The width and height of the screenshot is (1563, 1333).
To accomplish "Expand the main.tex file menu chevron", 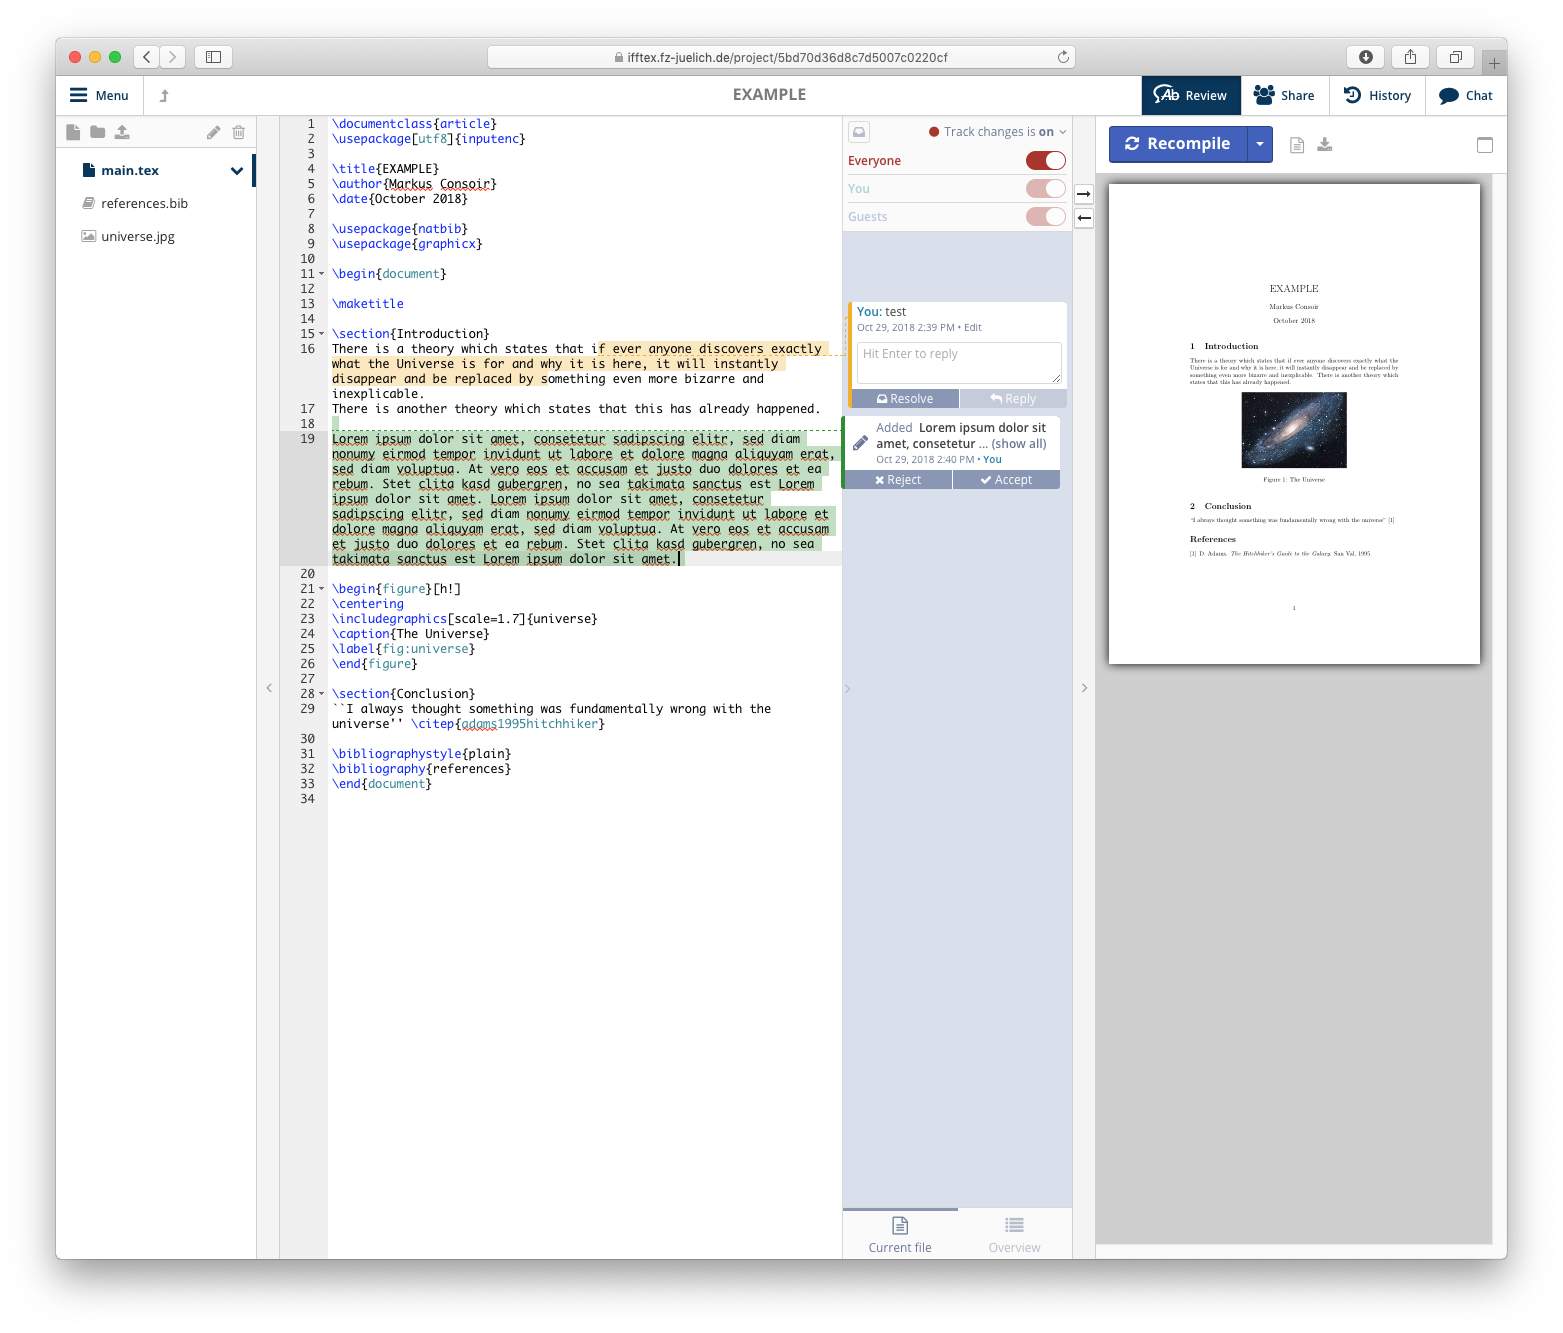I will coord(237,171).
